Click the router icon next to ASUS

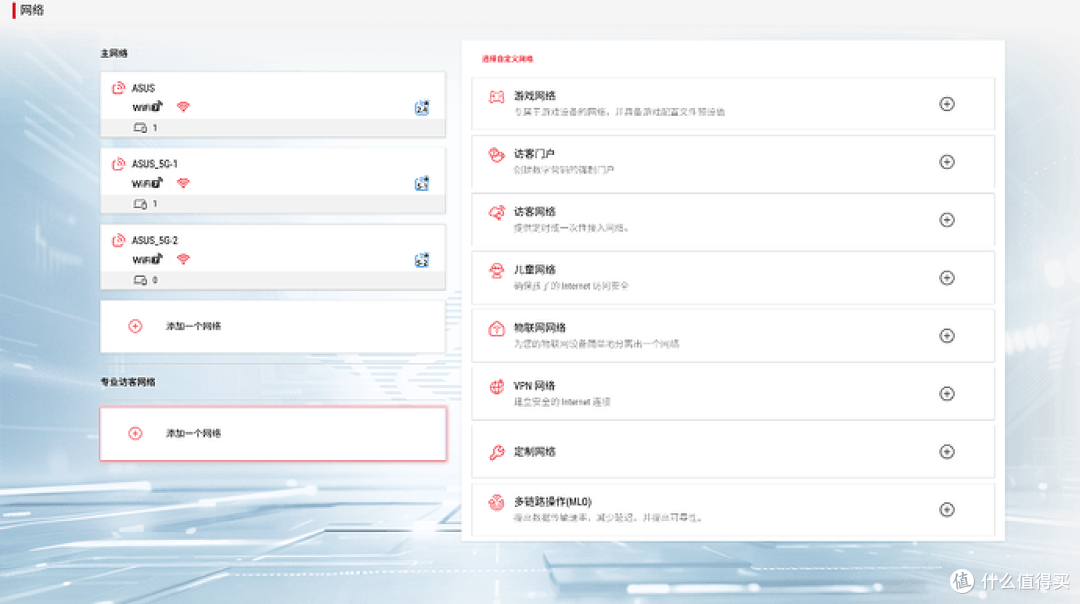point(118,88)
